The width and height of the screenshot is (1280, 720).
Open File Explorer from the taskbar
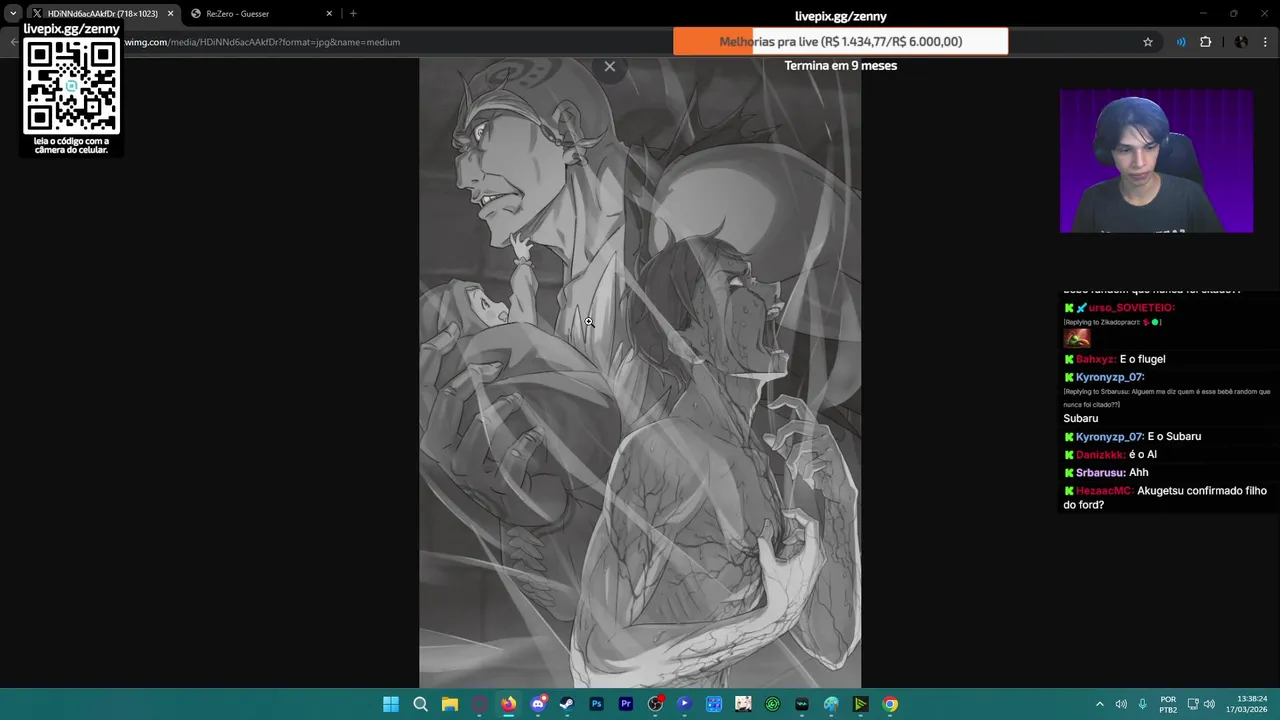(x=450, y=704)
